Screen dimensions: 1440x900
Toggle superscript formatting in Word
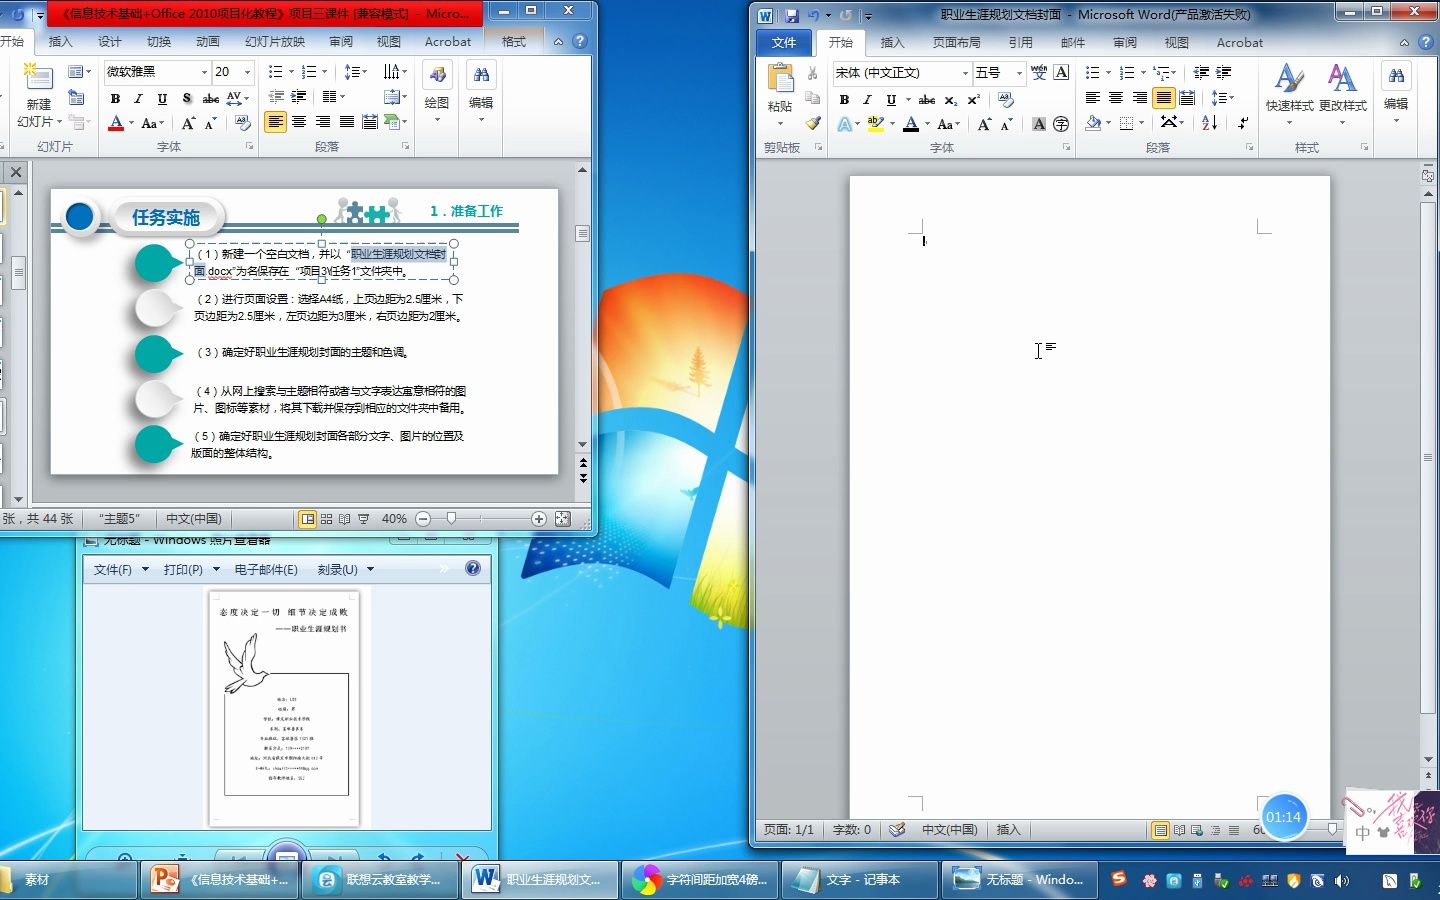coord(973,99)
